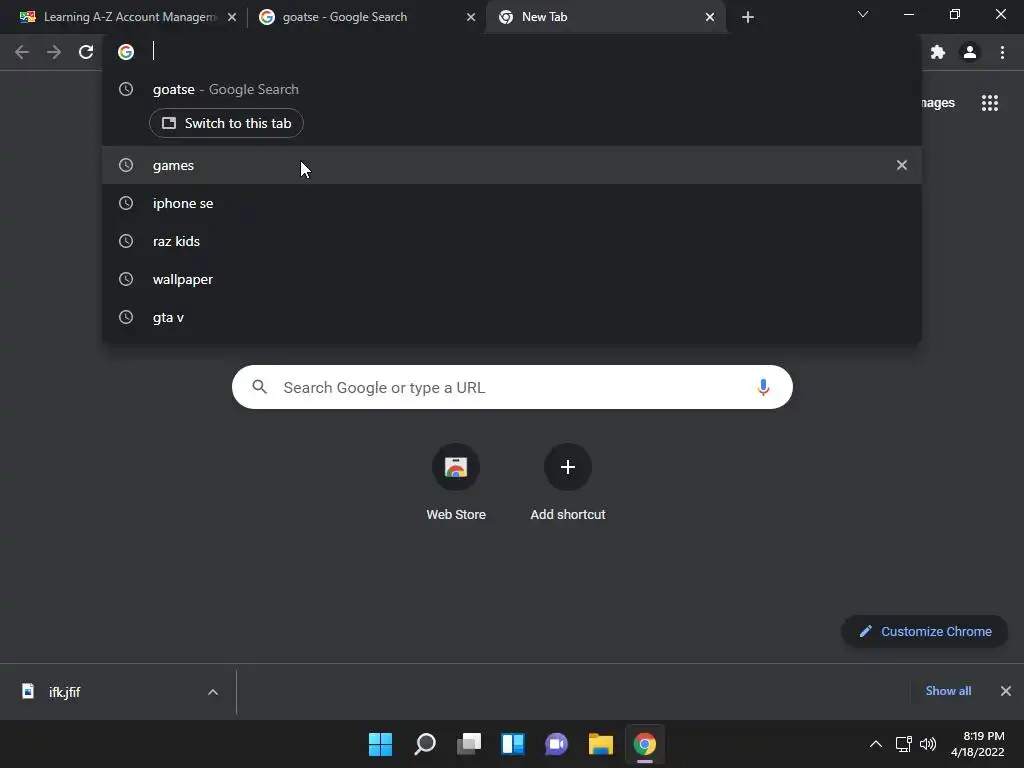Click the Chrome taskbar icon
Image resolution: width=1024 pixels, height=768 pixels.
[x=645, y=744]
